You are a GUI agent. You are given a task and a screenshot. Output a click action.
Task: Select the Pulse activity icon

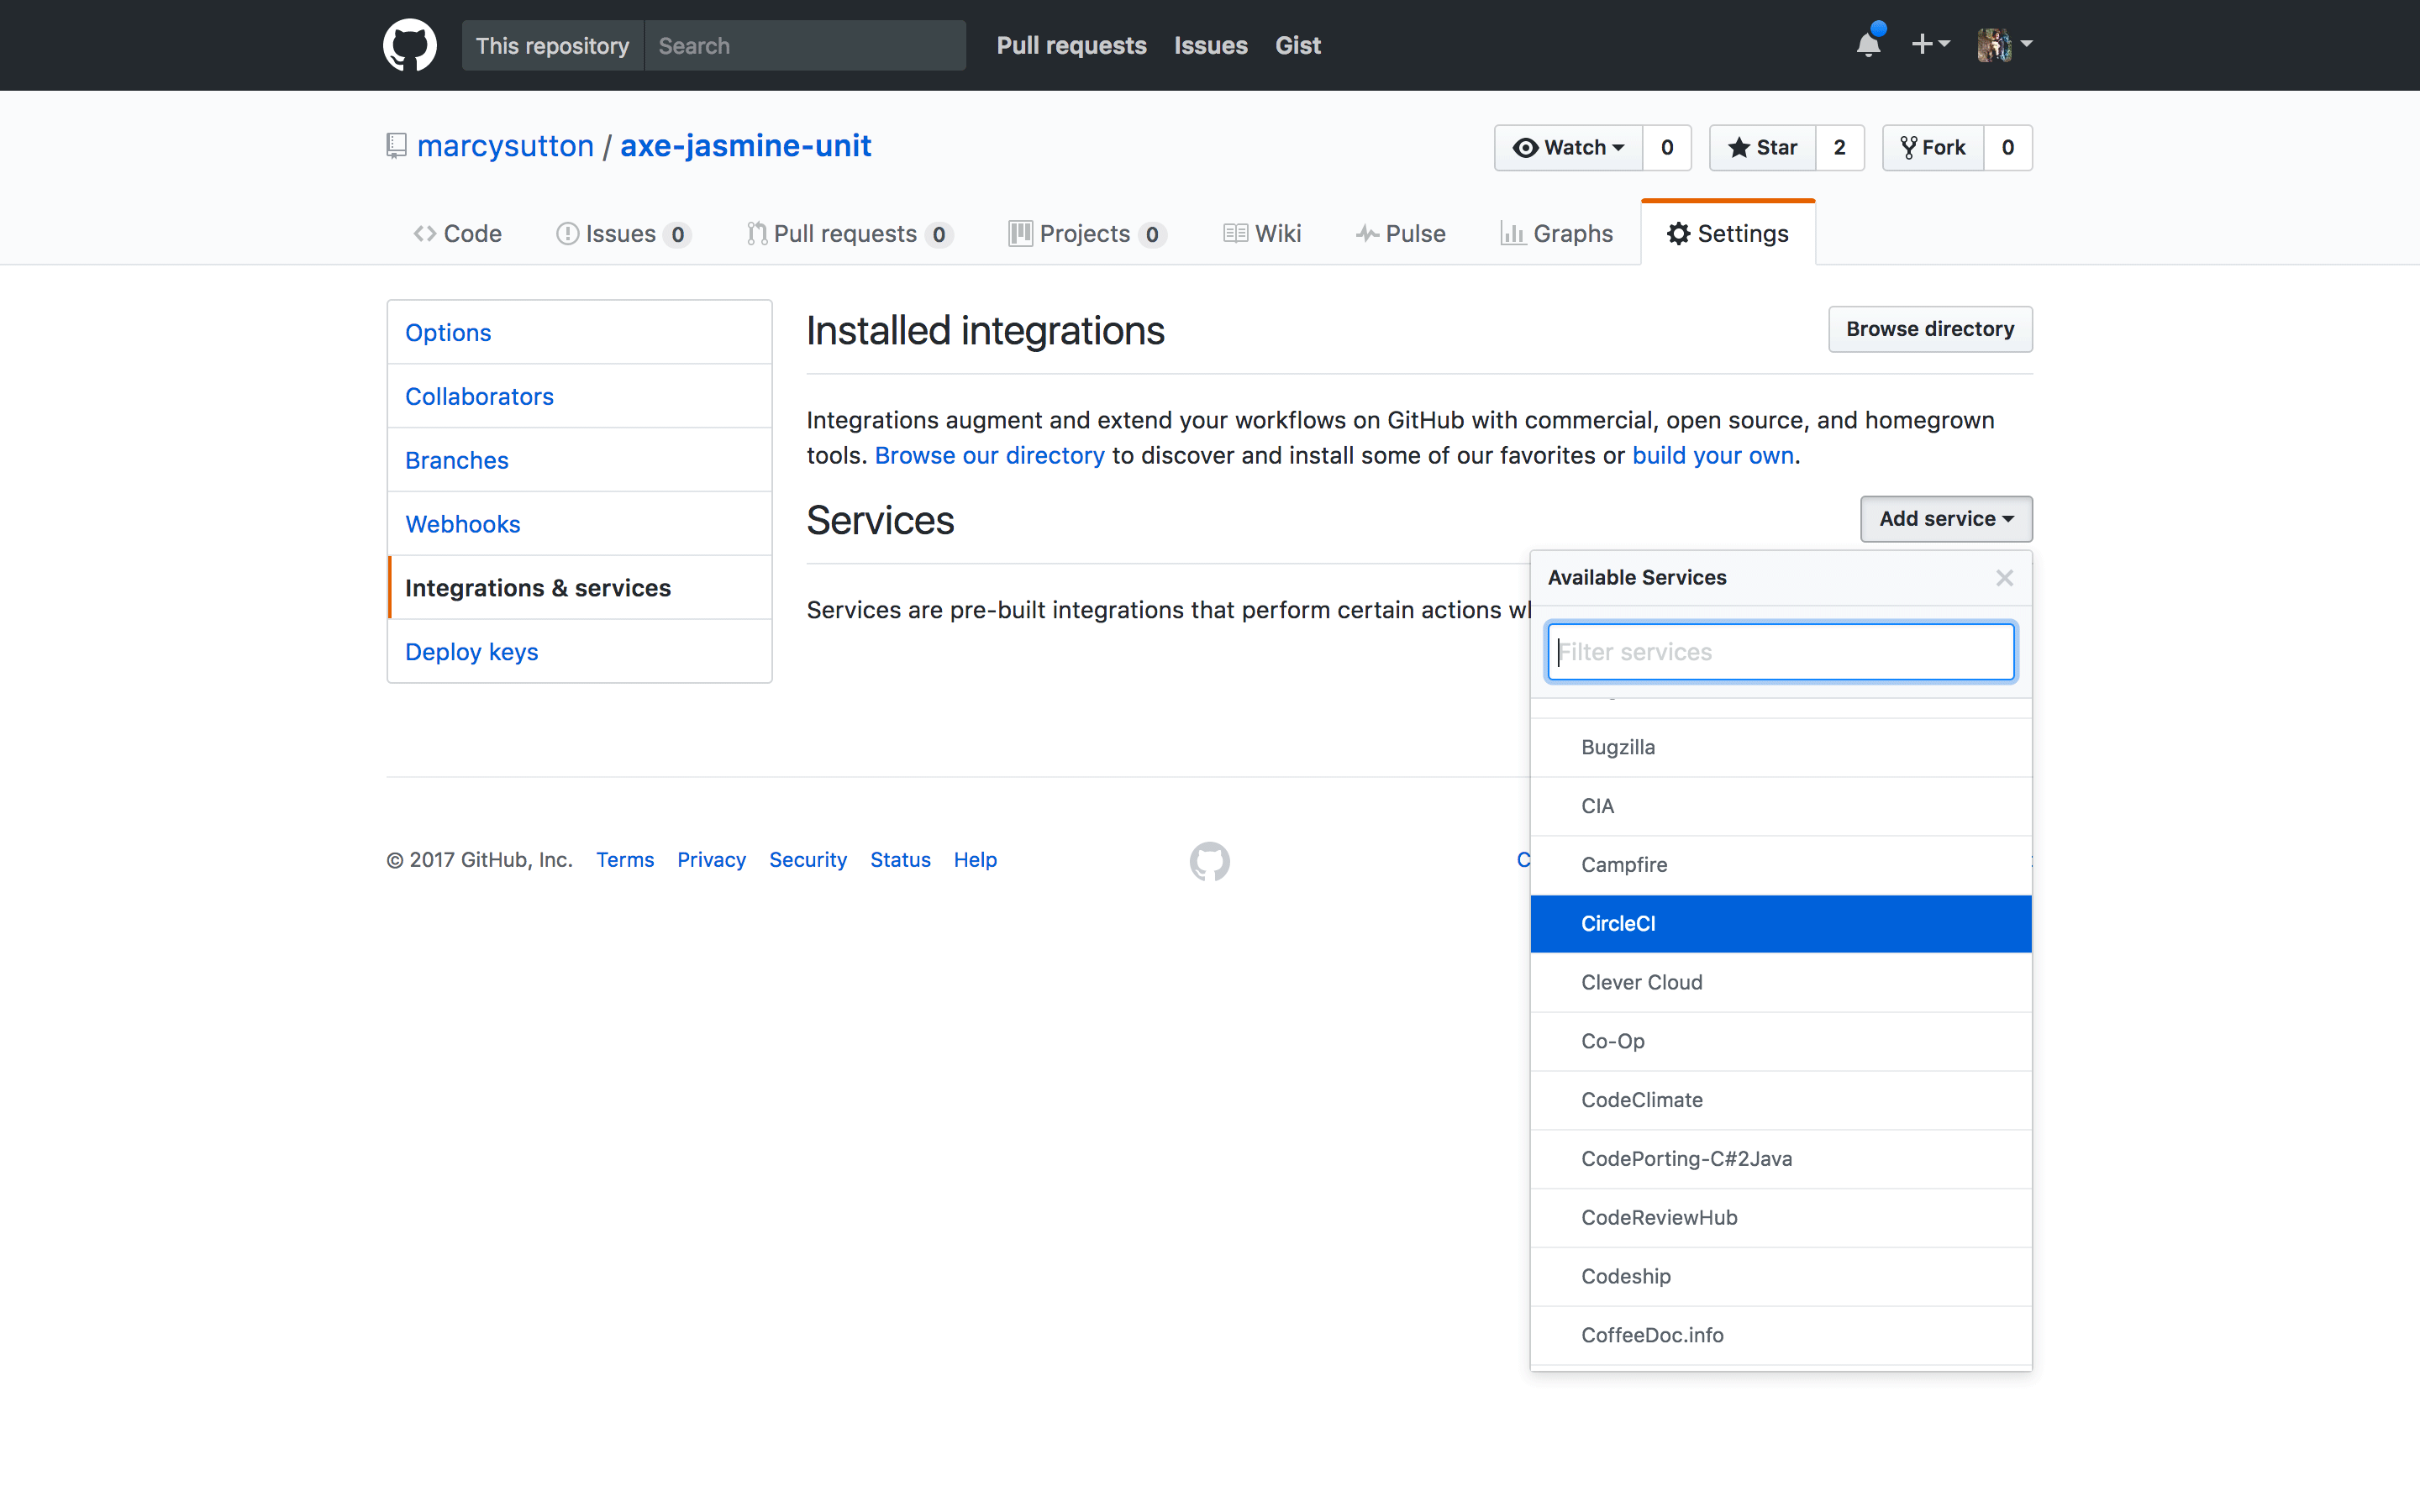(x=1369, y=233)
